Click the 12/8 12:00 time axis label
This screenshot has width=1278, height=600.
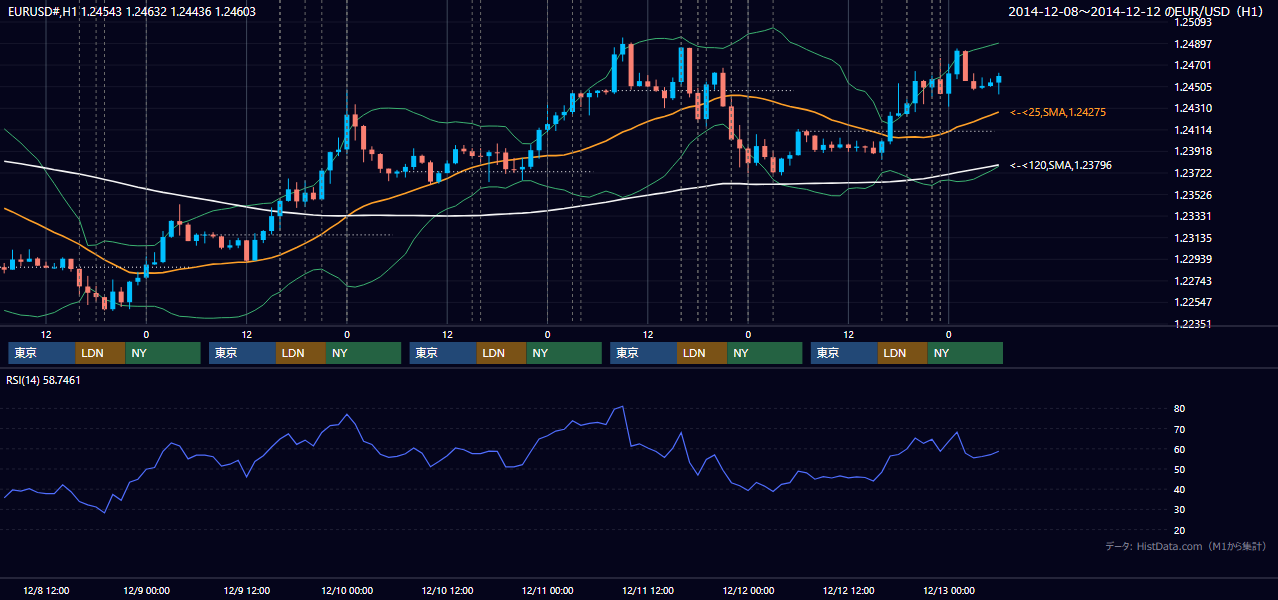point(46,590)
